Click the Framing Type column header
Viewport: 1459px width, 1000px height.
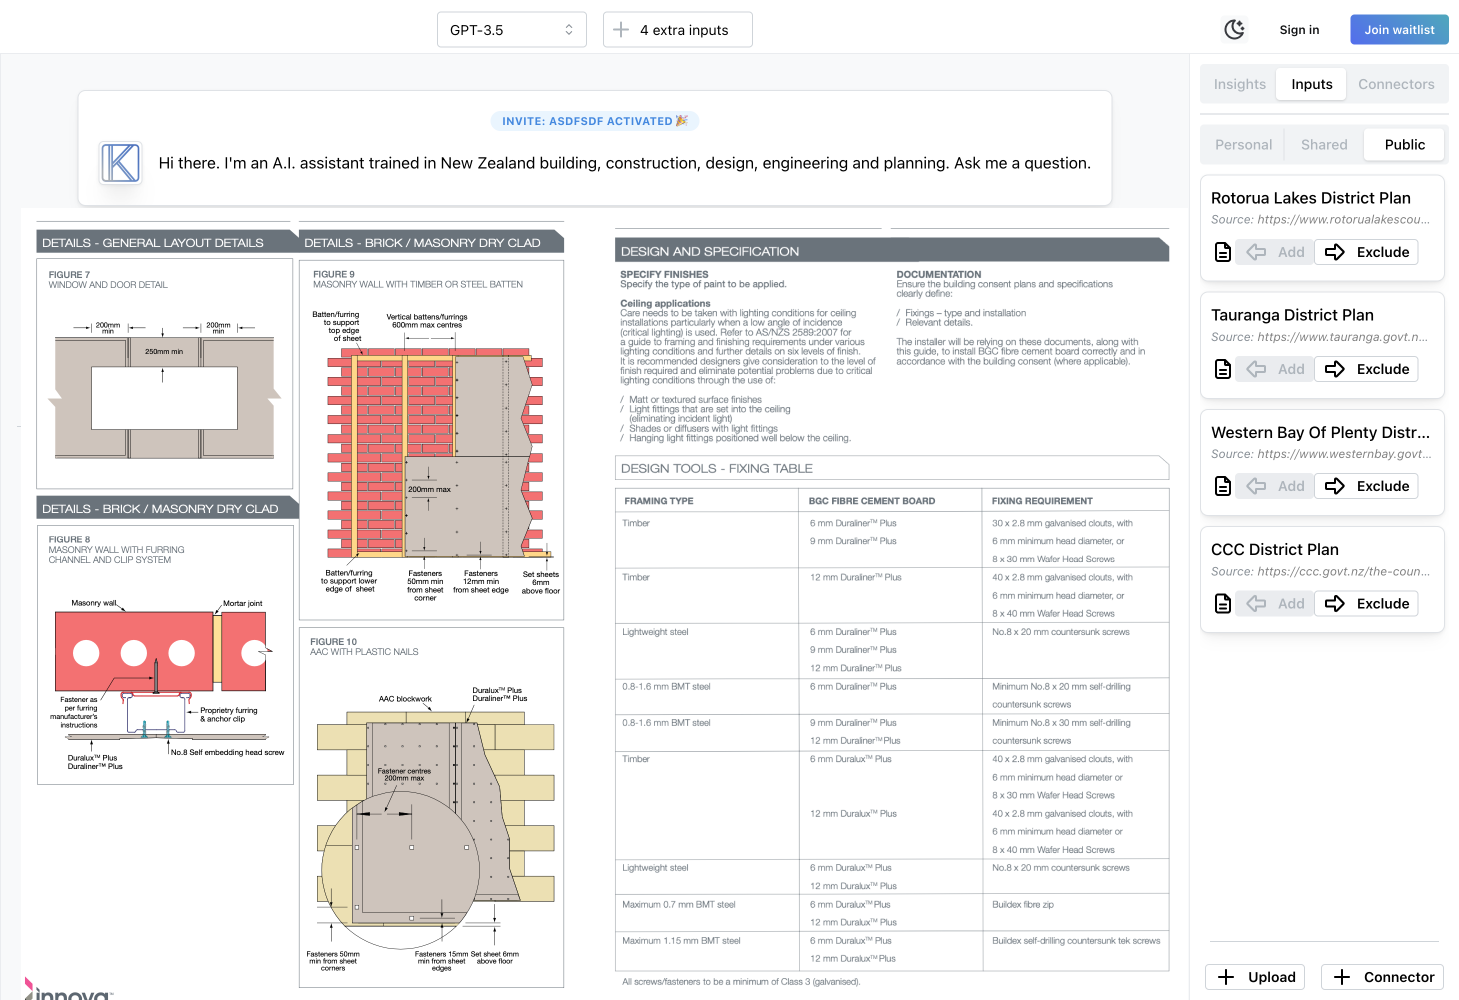pyautogui.click(x=658, y=501)
